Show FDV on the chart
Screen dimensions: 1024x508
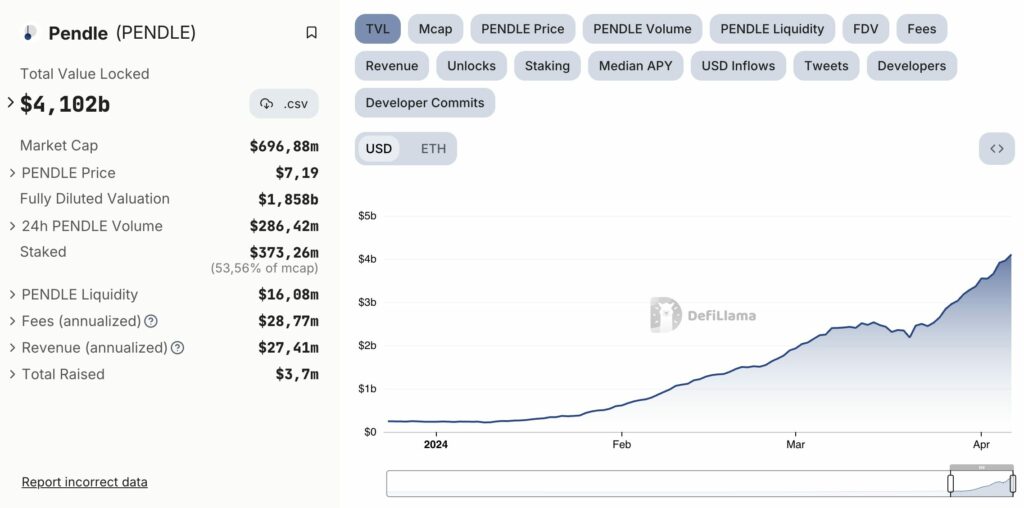(x=865, y=29)
